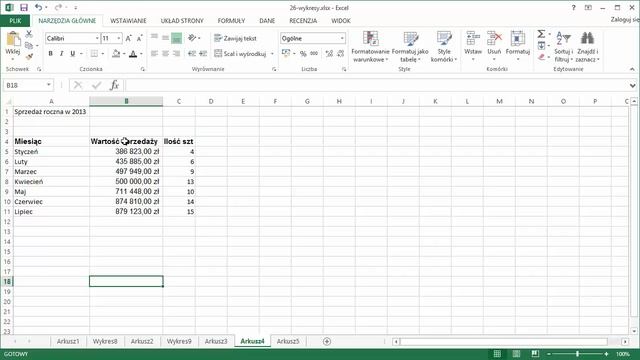
Task: Open borders dropdown arrow
Action: (x=102, y=53)
